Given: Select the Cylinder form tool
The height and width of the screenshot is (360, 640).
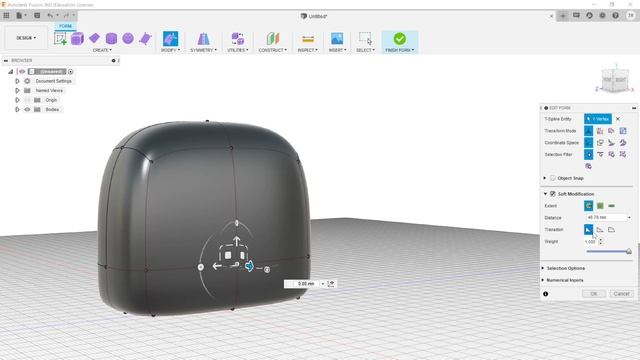Looking at the screenshot, I should (x=111, y=39).
